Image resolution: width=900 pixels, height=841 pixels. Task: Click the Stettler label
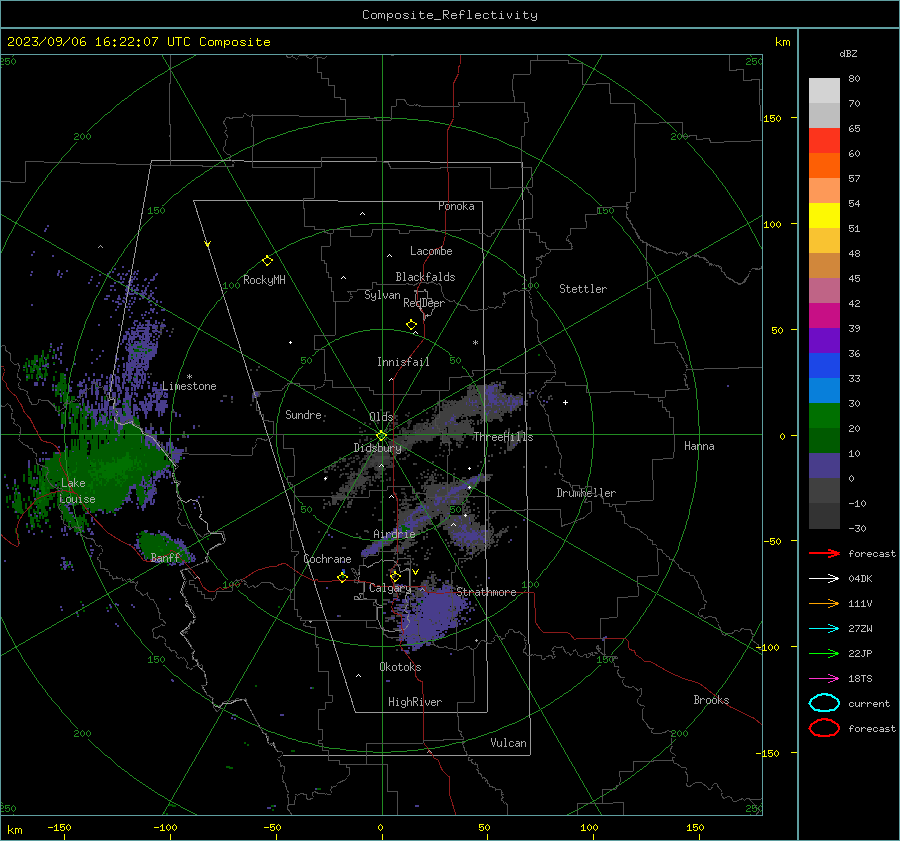click(583, 289)
